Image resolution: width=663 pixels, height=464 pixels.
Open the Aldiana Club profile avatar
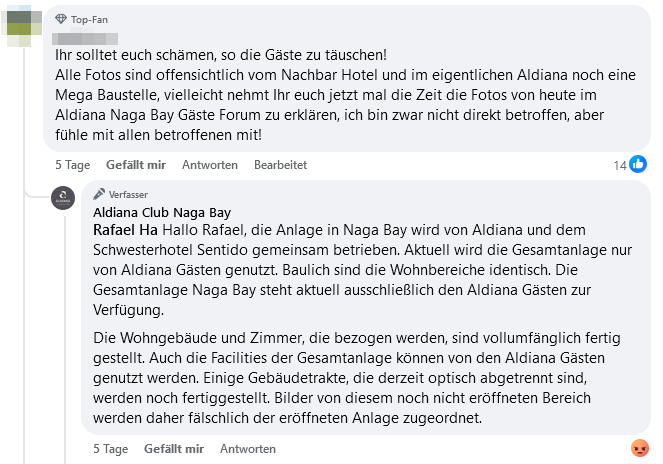tap(63, 198)
